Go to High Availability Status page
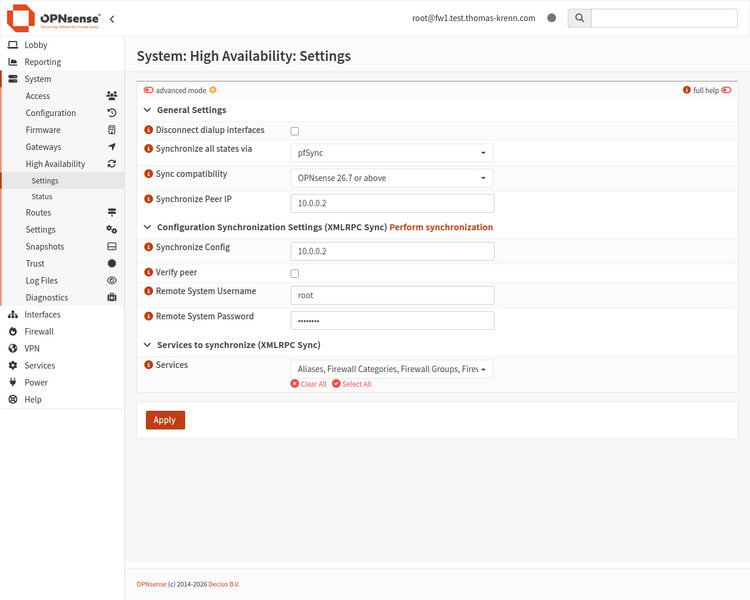This screenshot has height=600, width=750. coord(62,197)
